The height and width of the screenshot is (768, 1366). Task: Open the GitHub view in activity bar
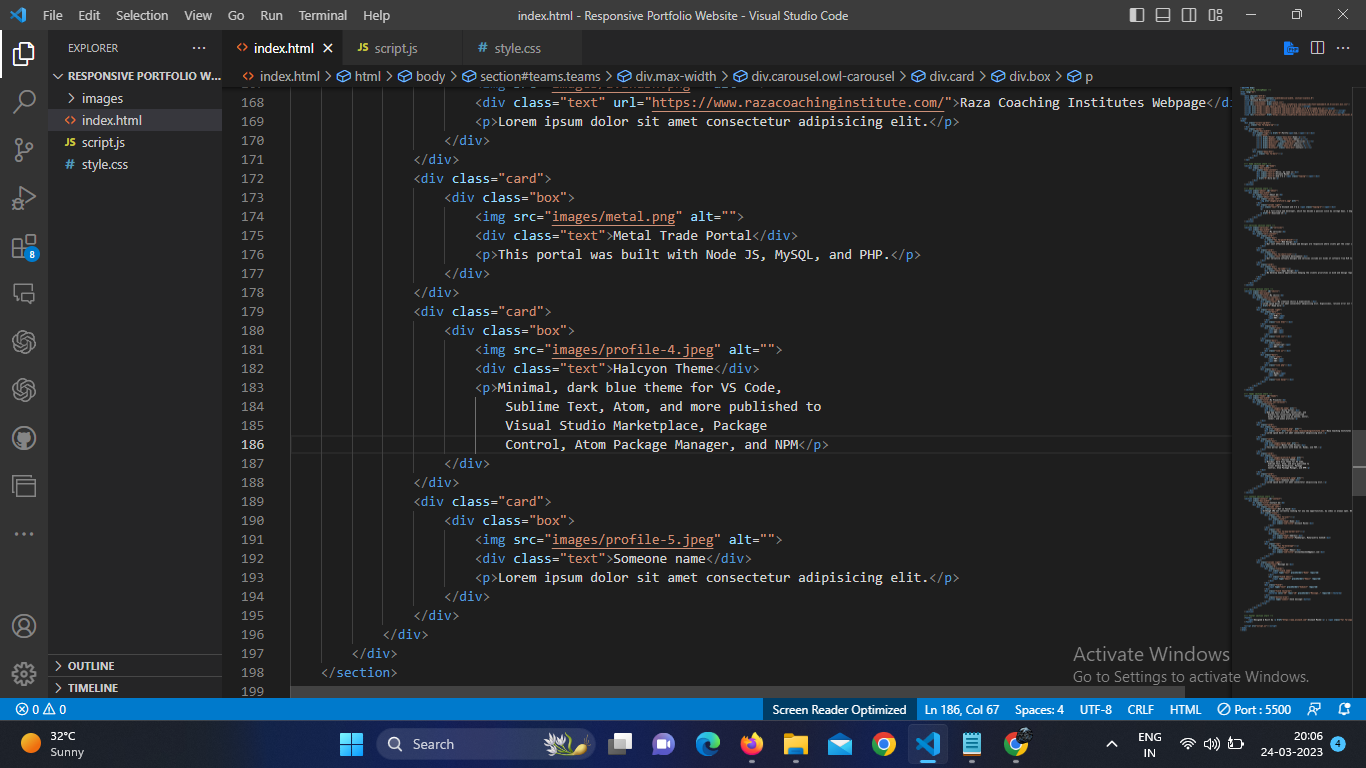click(24, 438)
